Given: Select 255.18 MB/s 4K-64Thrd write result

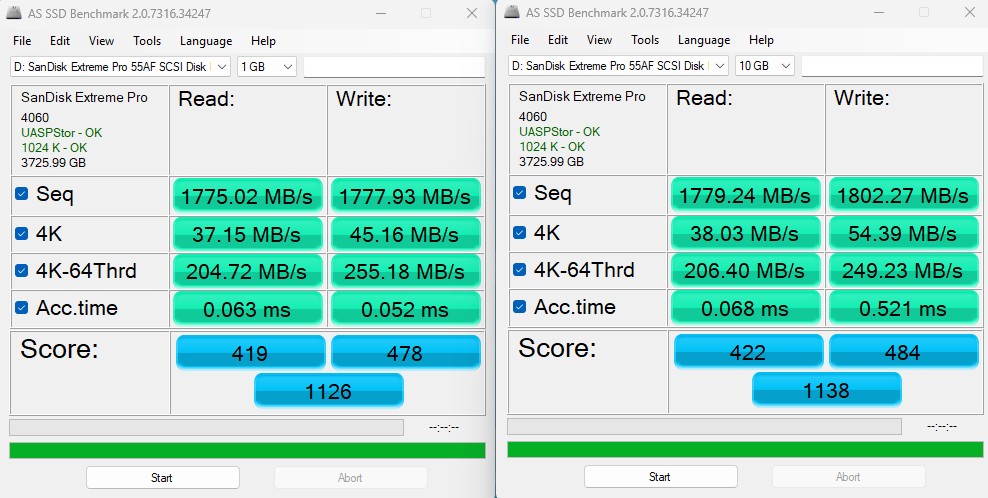Looking at the screenshot, I should [x=405, y=271].
